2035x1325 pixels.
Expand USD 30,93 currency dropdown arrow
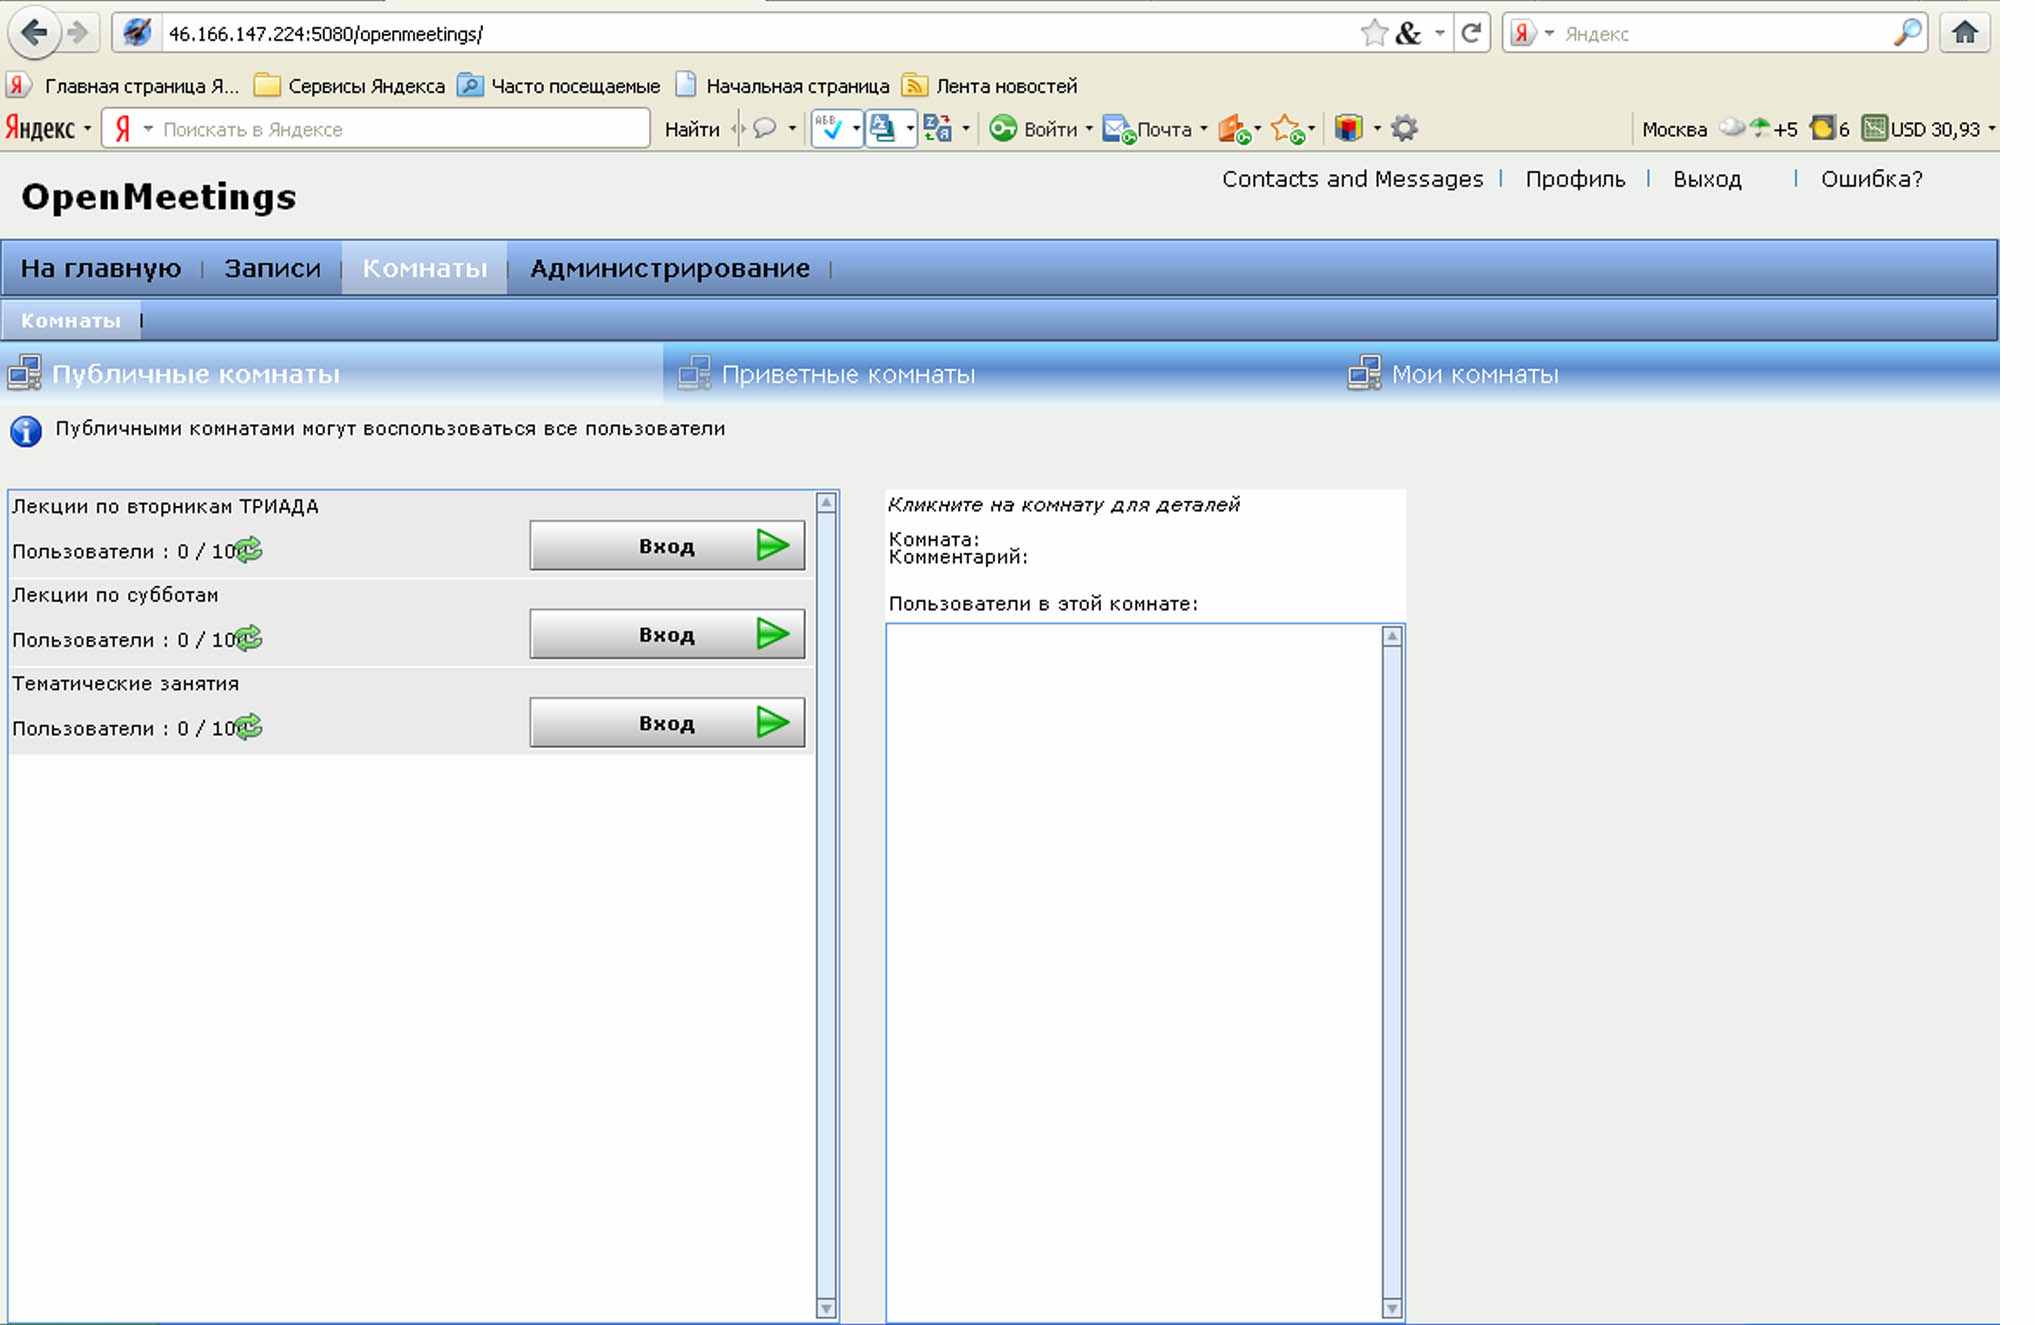pyautogui.click(x=1992, y=129)
